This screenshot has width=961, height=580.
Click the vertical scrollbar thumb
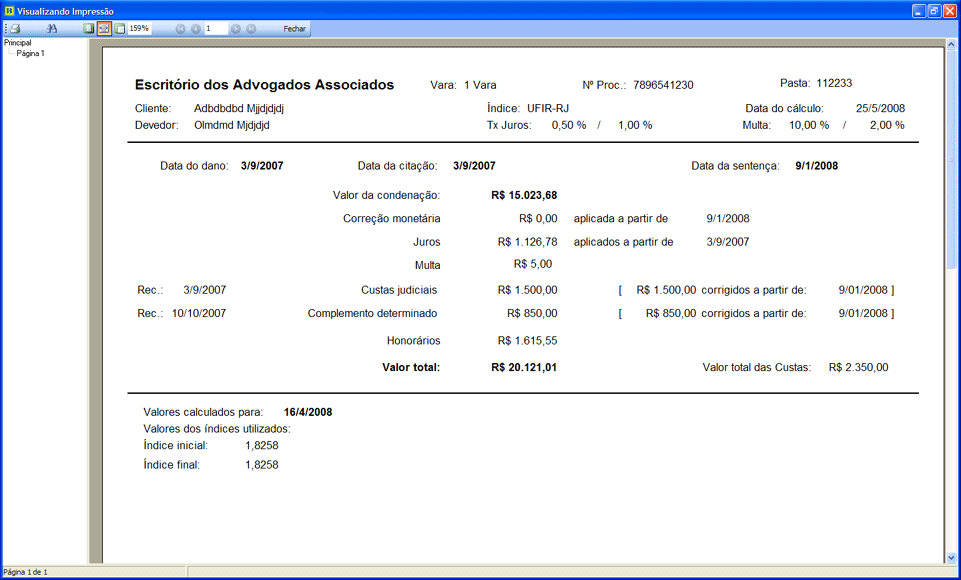(x=951, y=159)
